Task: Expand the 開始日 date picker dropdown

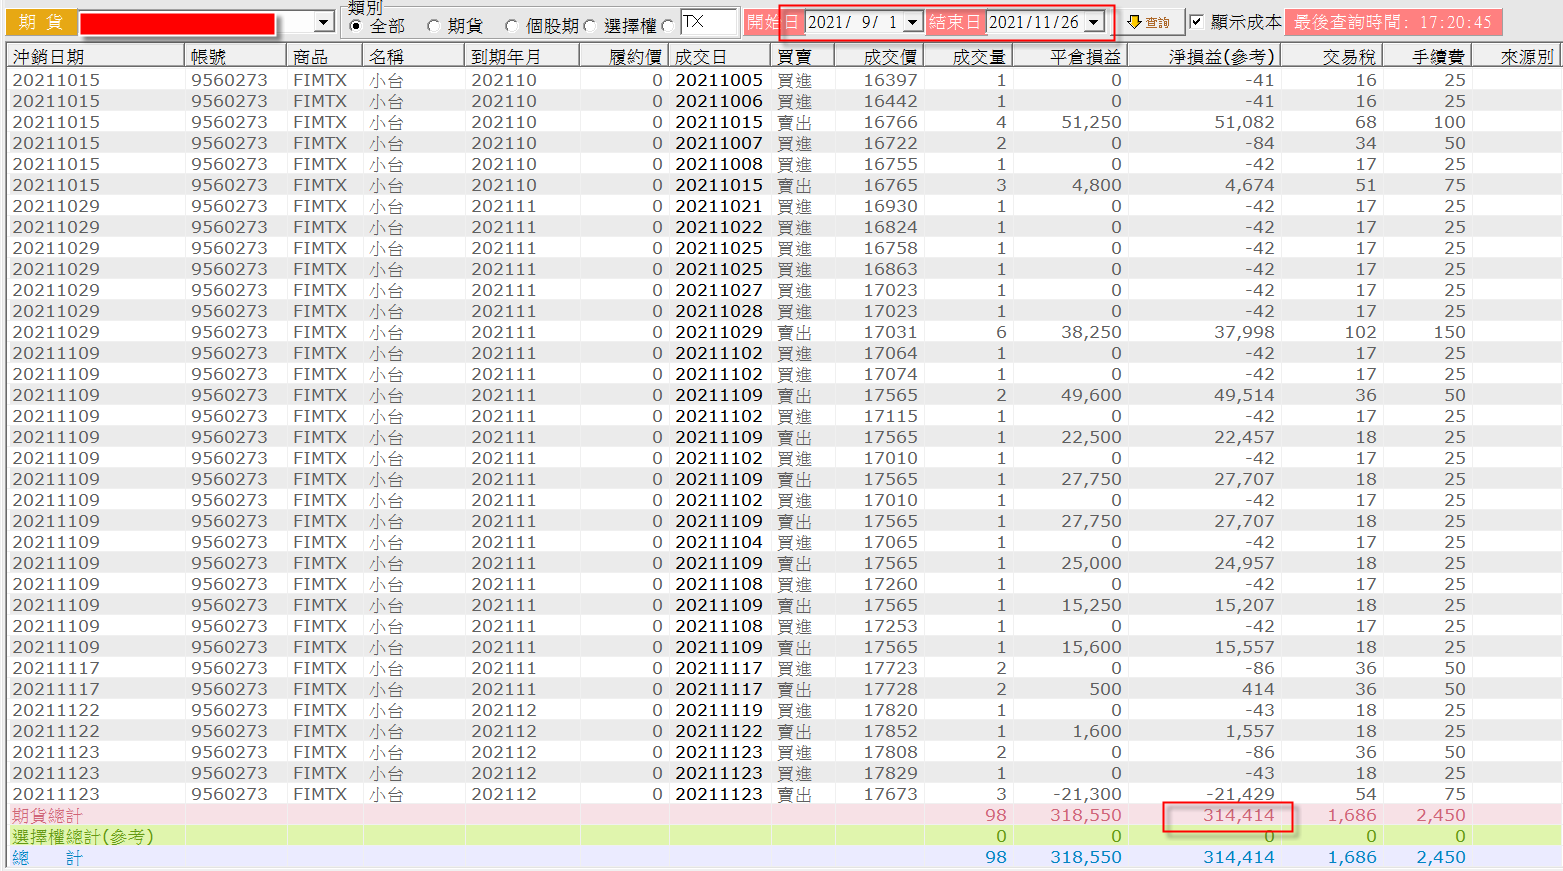Action: 912,22
